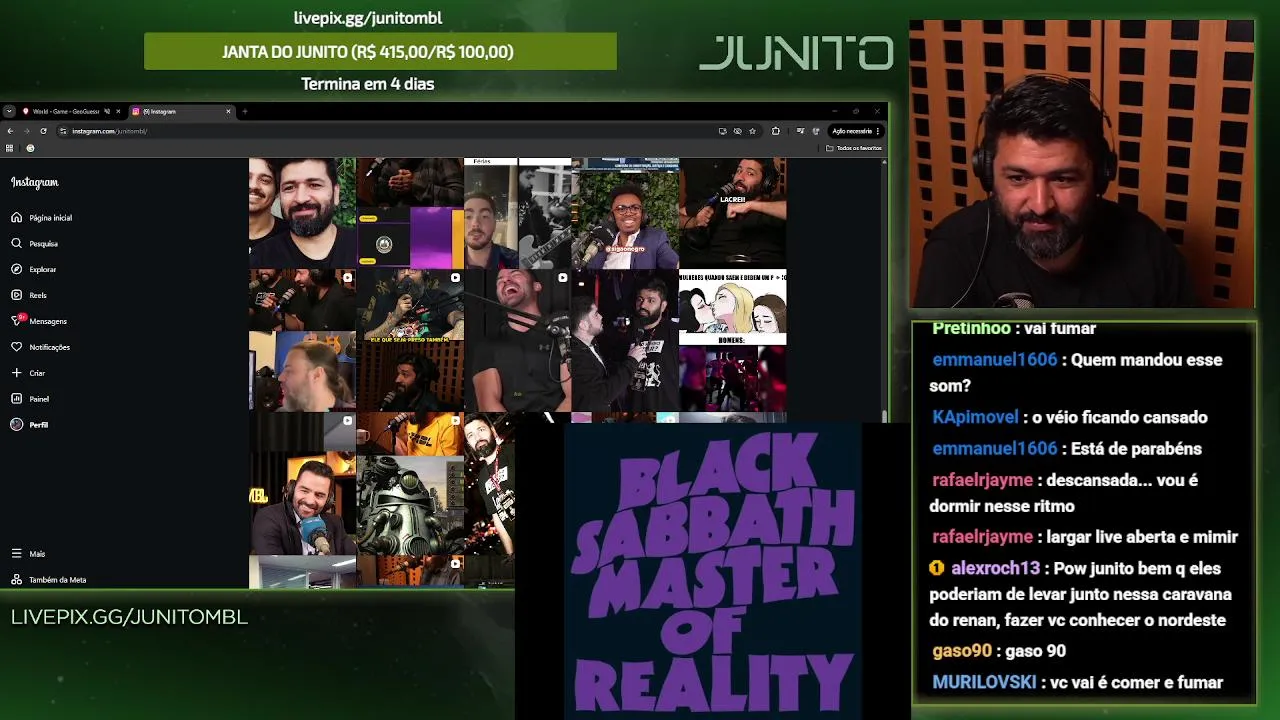This screenshot has width=1280, height=720.
Task: Open the Todos os favoritos folder
Action: point(854,148)
